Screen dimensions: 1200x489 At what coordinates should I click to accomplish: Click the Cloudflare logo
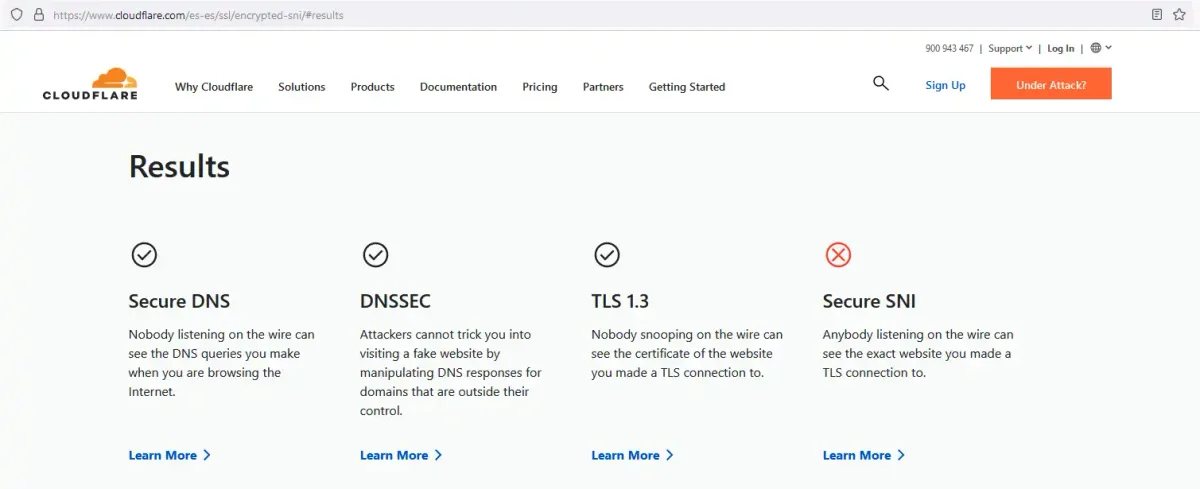pos(90,84)
